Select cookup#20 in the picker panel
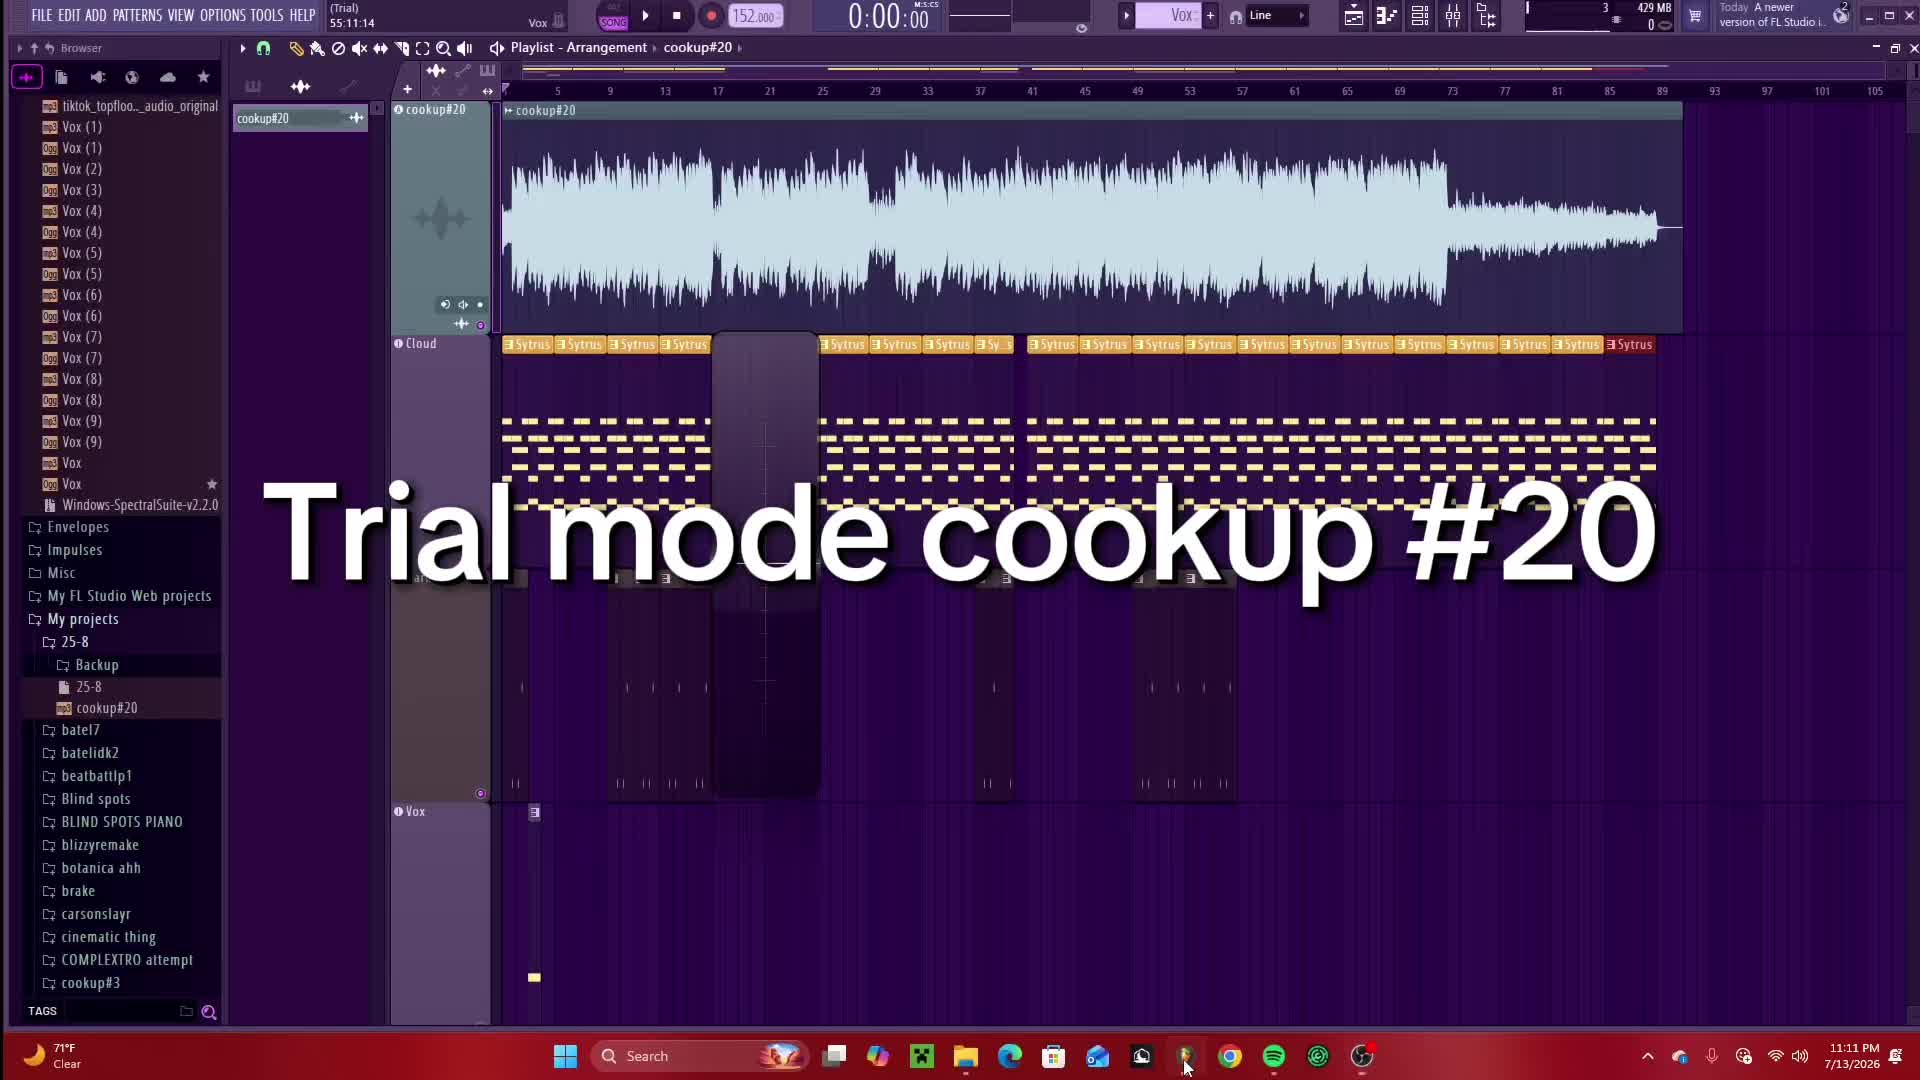 (x=300, y=118)
